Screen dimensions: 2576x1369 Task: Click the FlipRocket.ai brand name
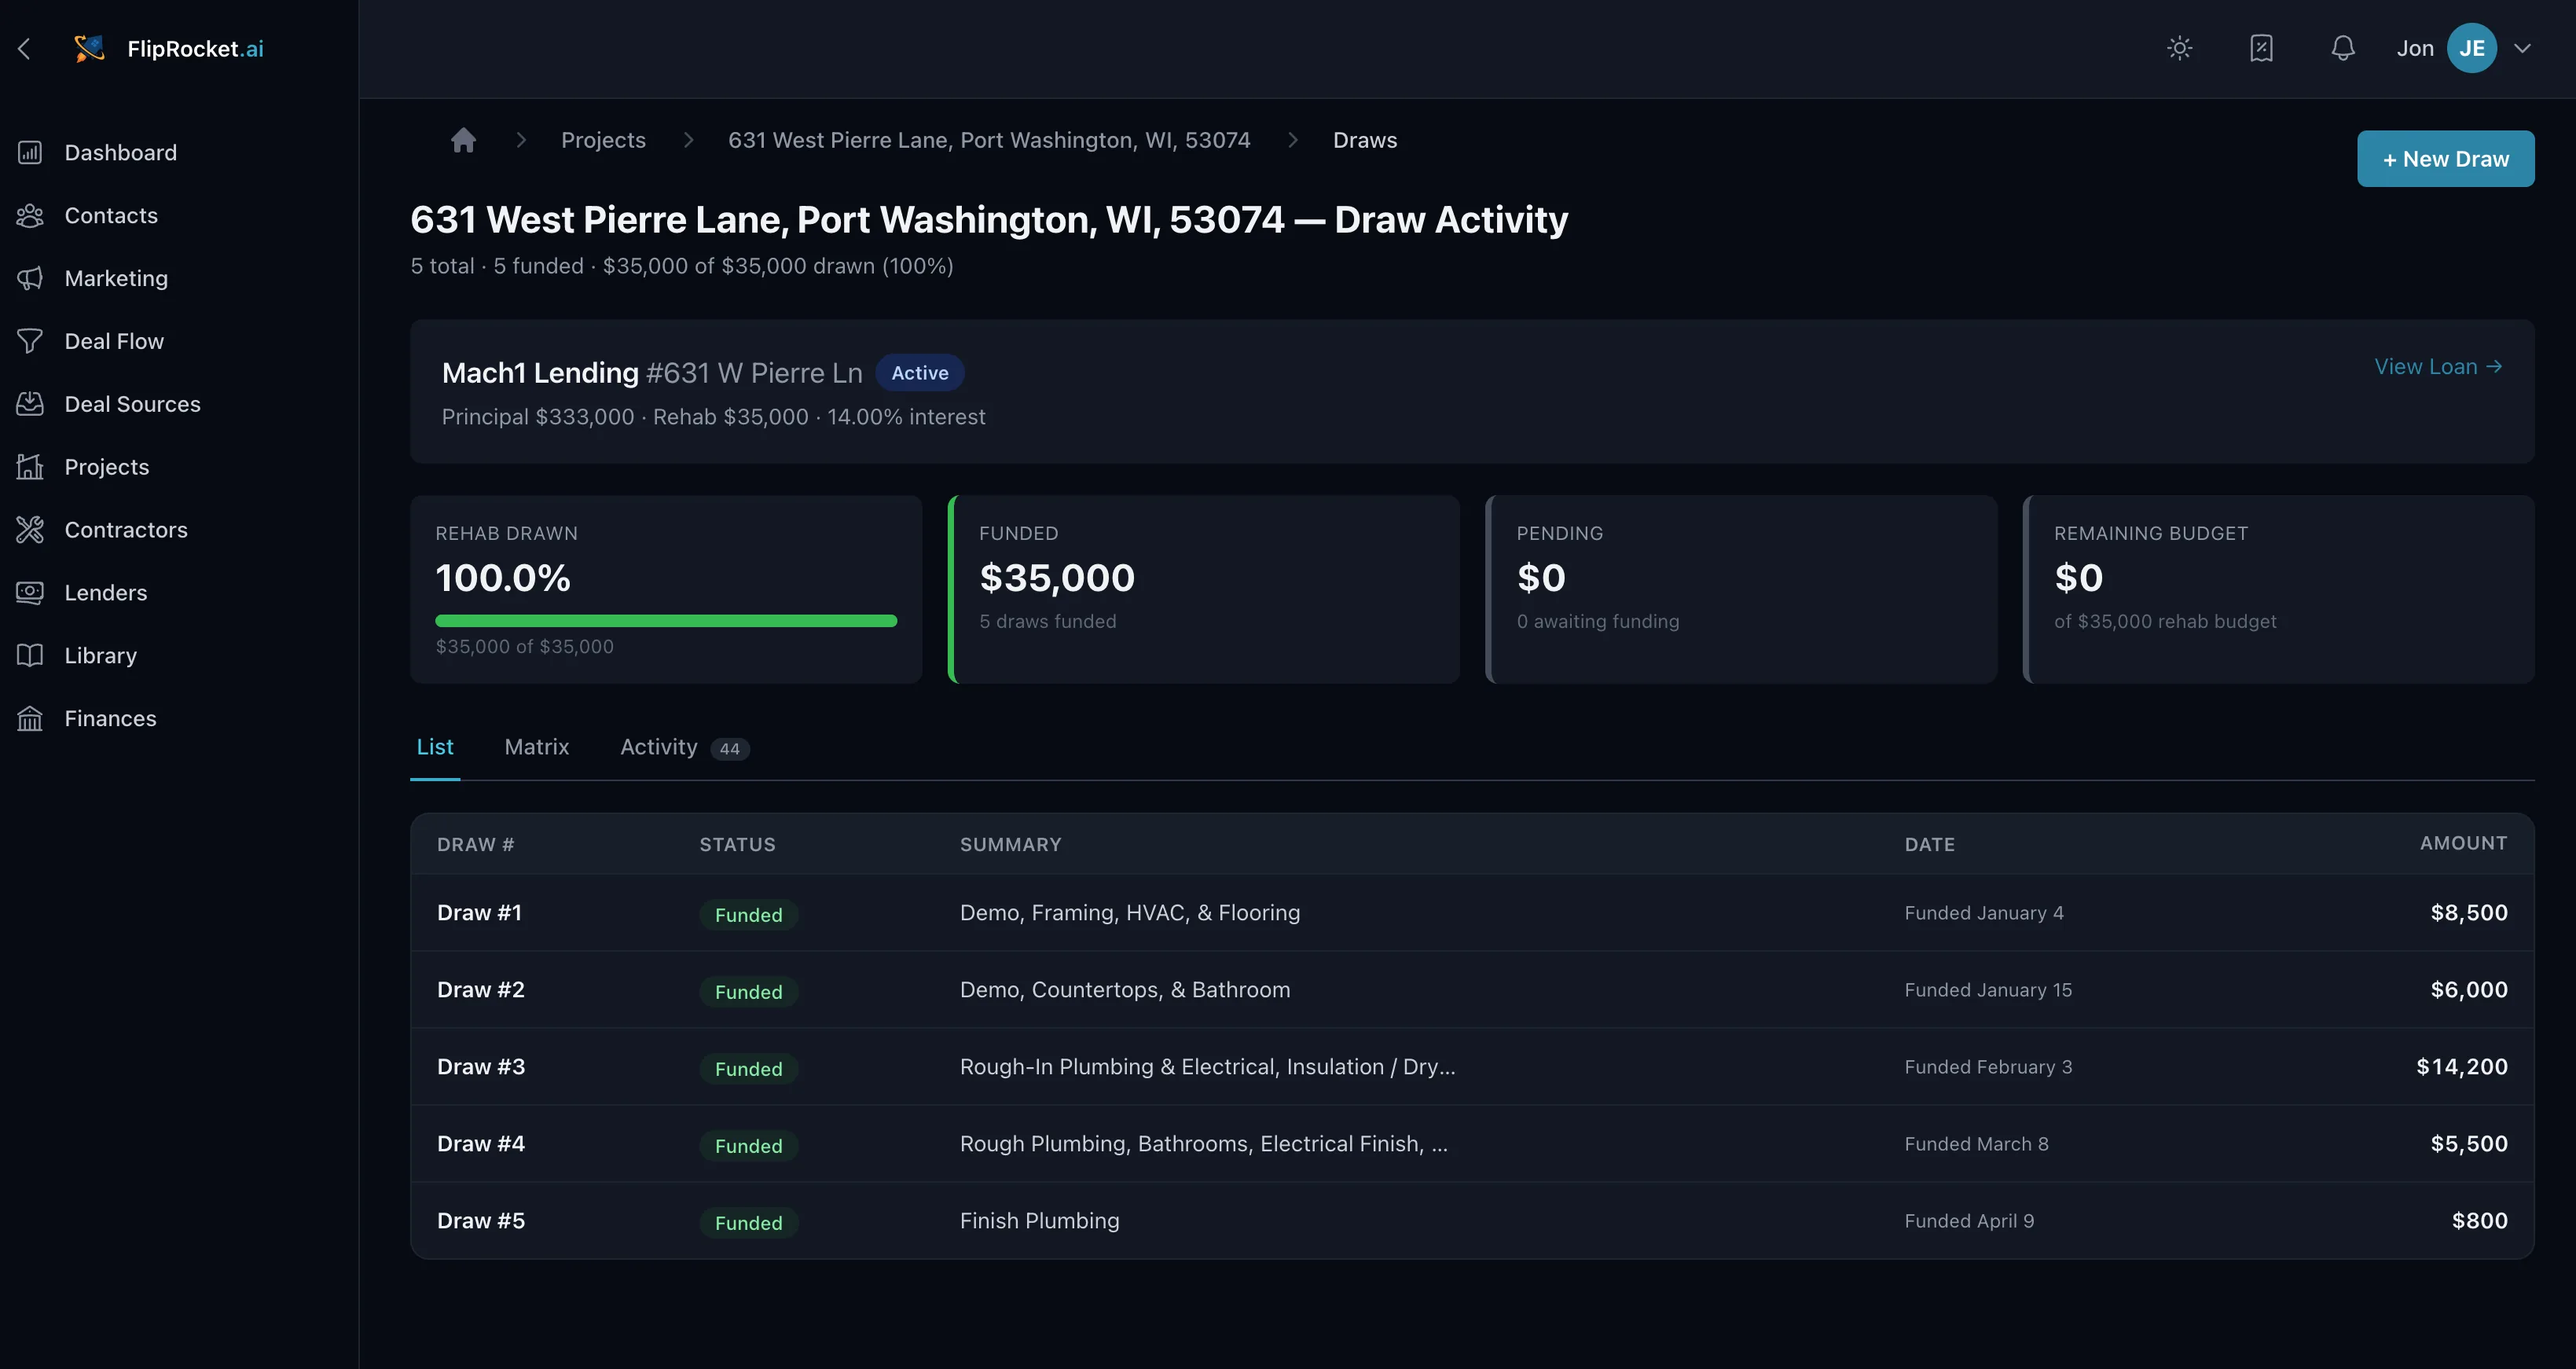[x=195, y=48]
